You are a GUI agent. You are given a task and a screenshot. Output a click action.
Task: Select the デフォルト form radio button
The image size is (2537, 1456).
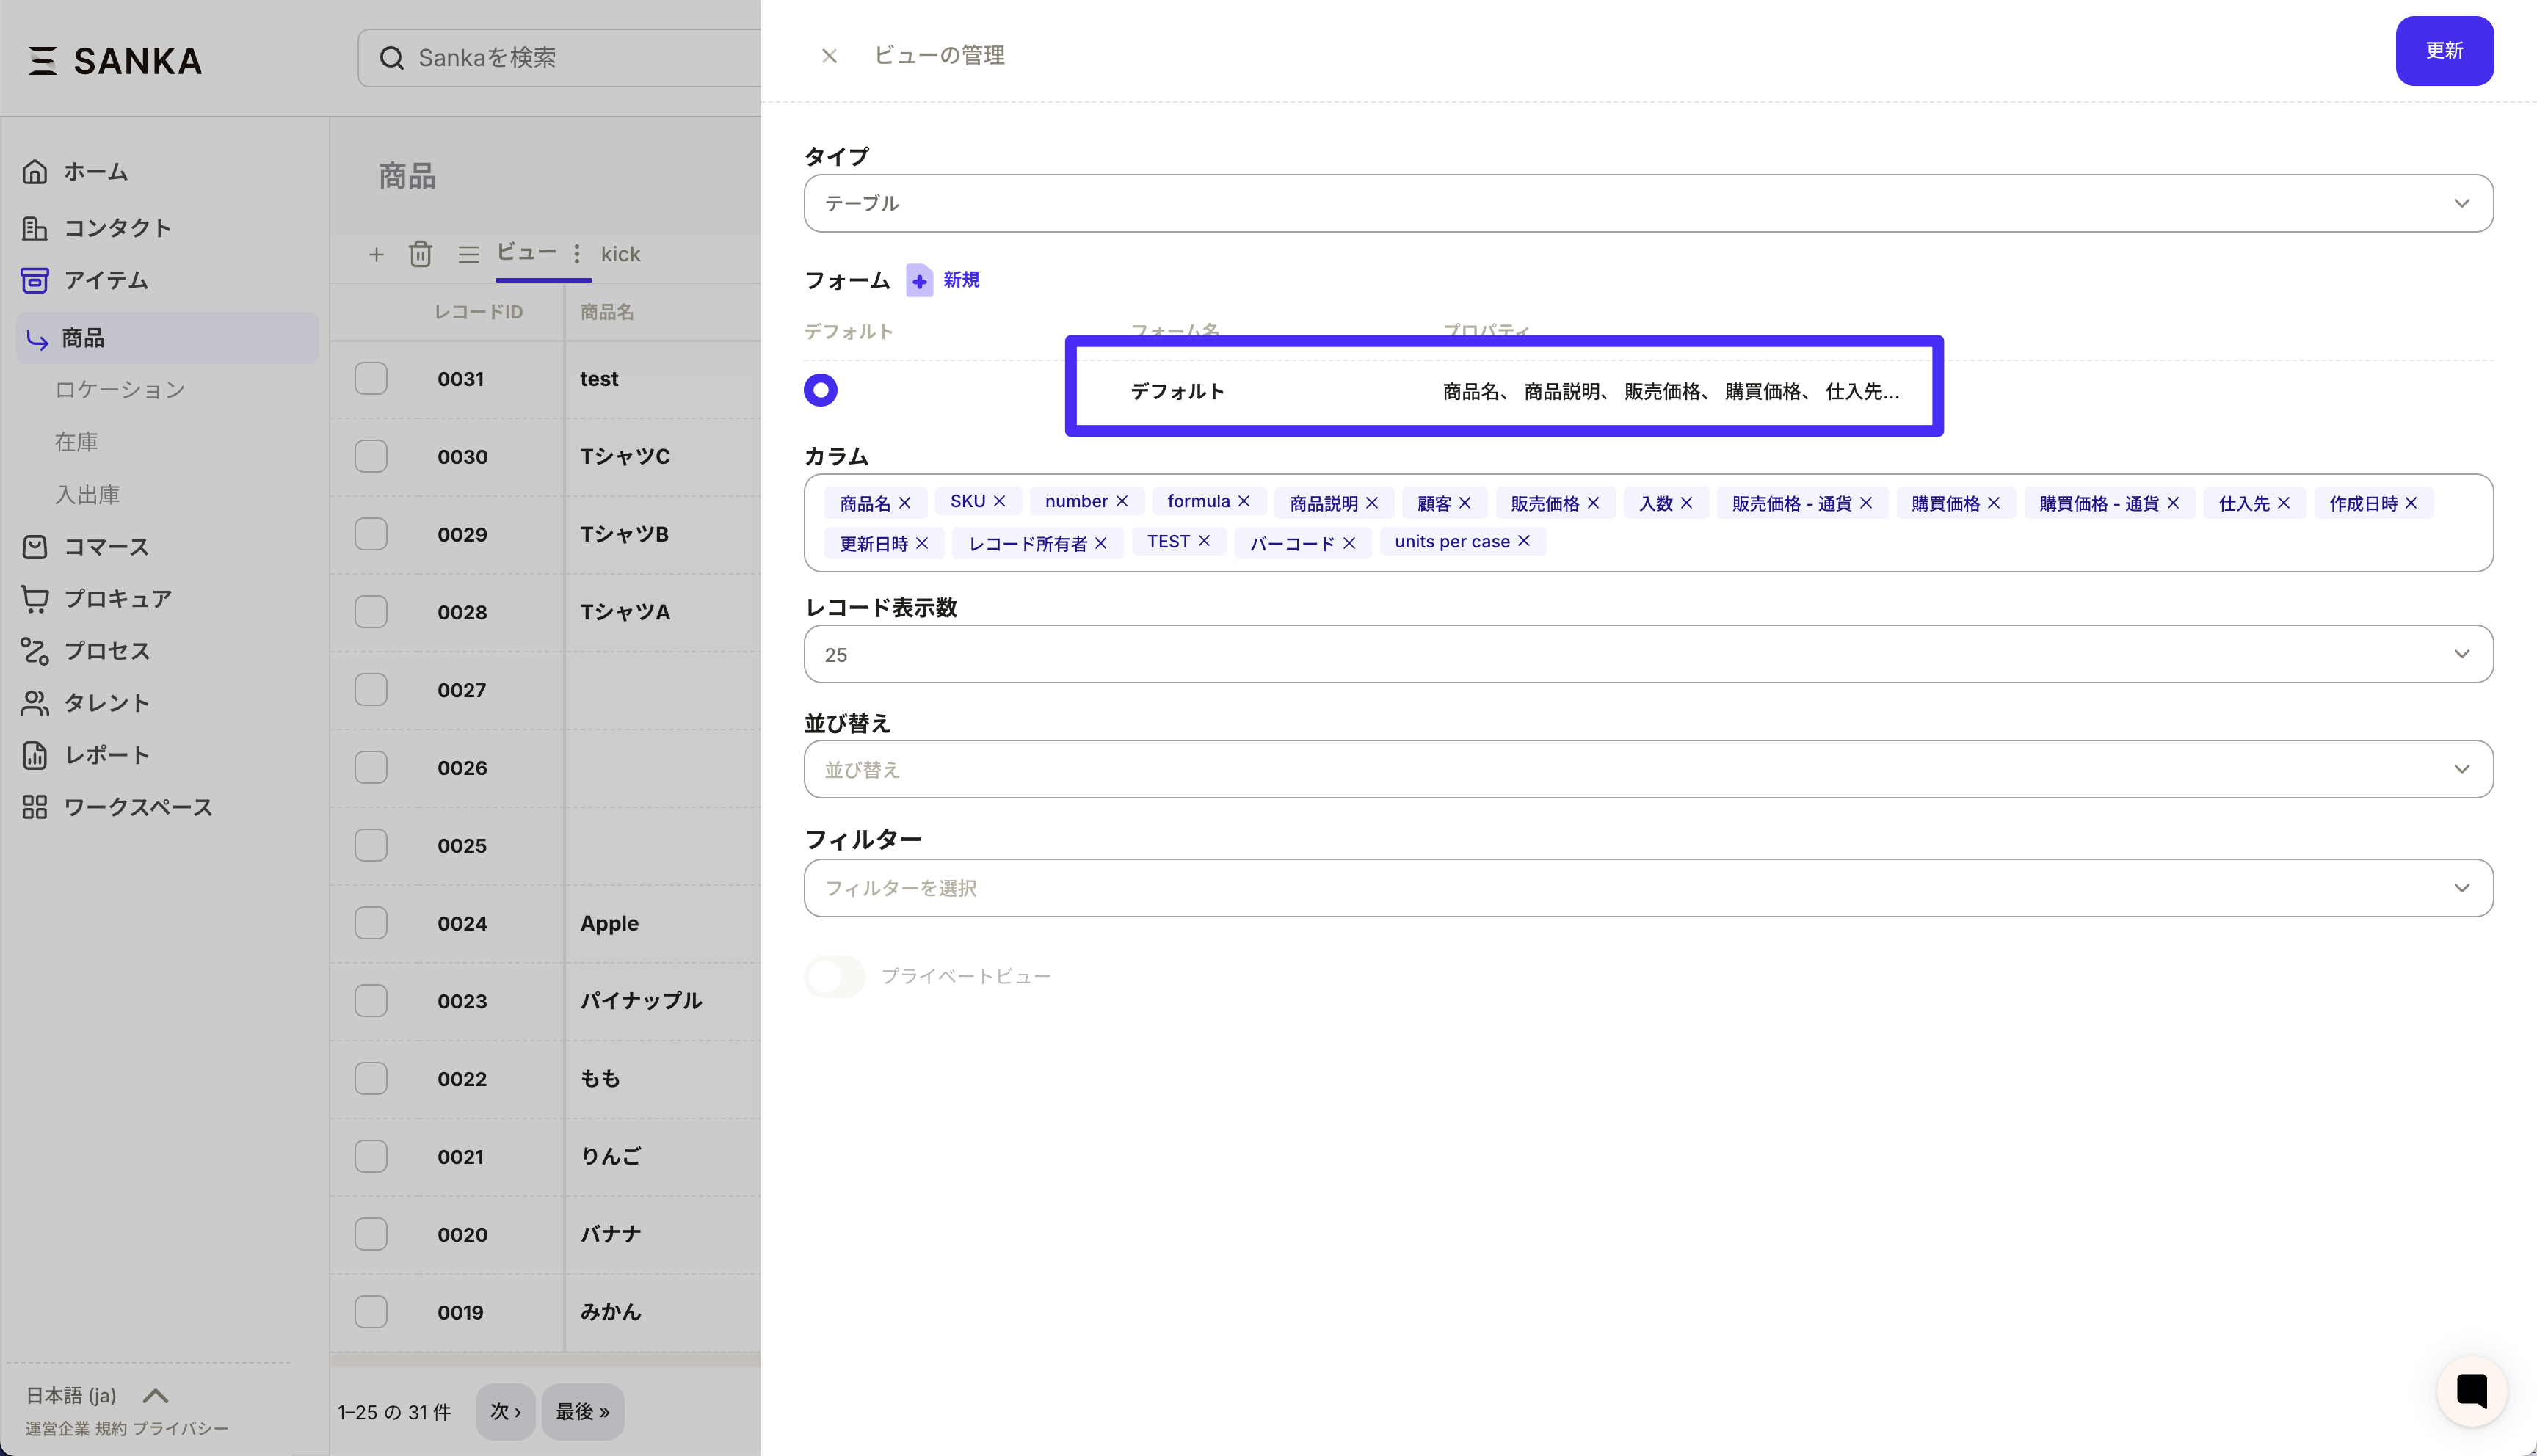tap(820, 389)
